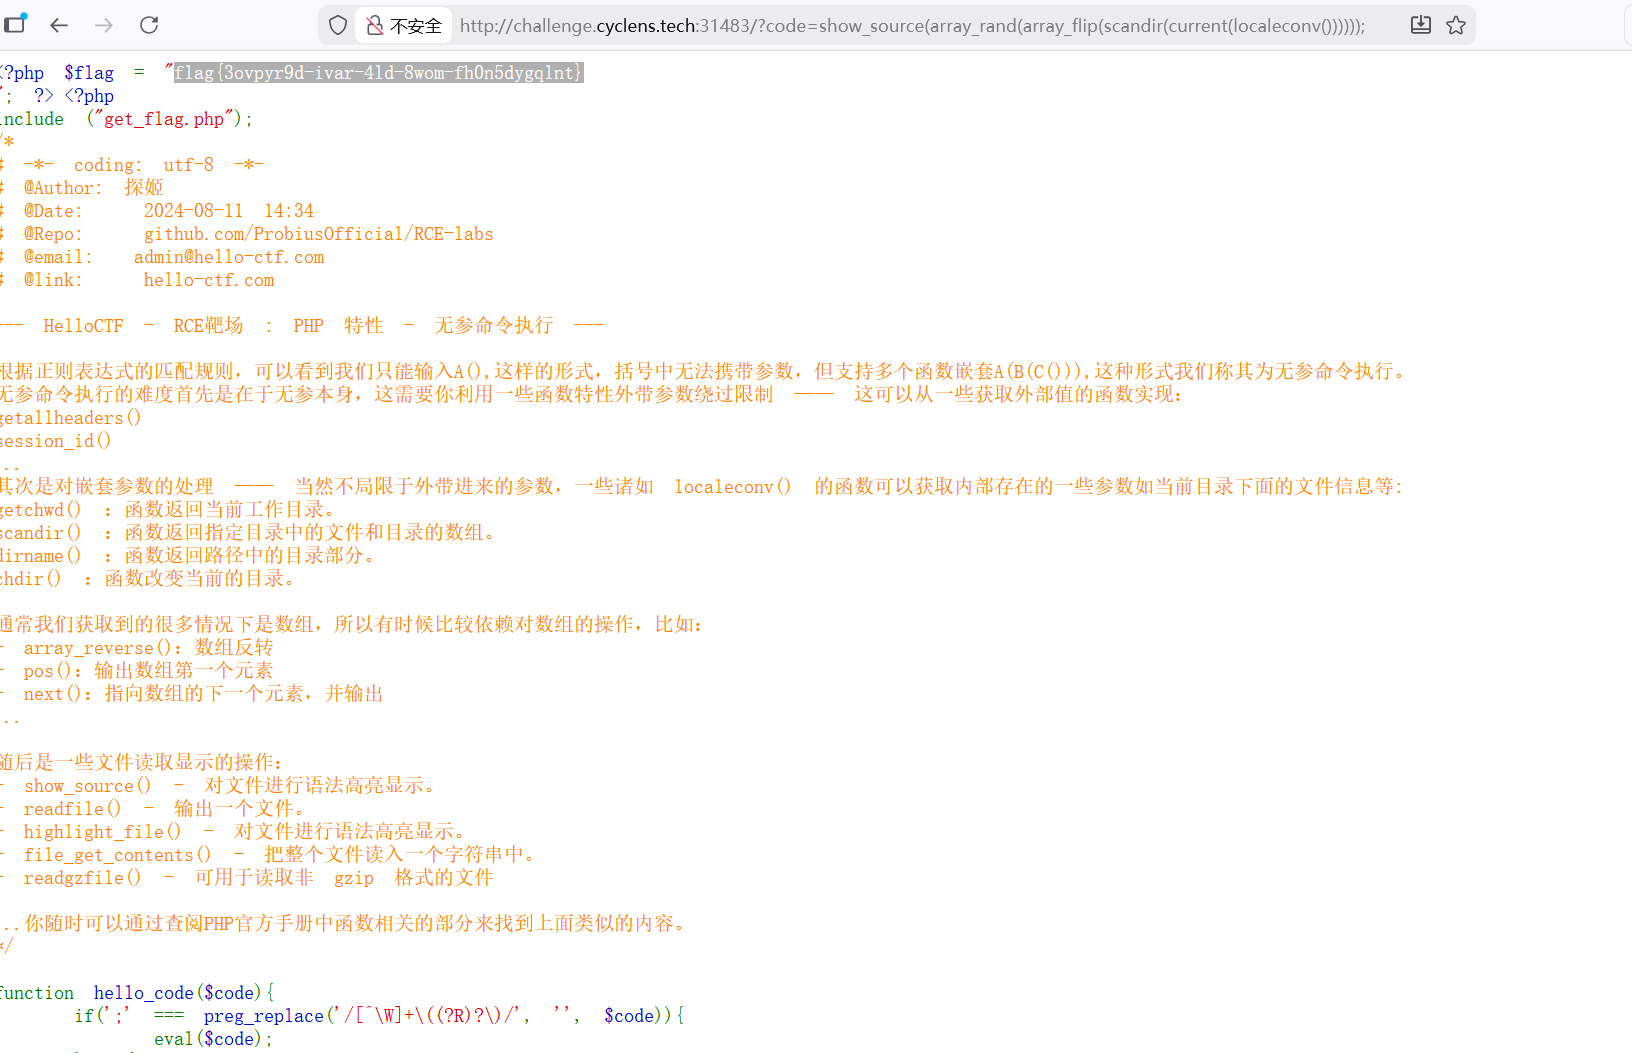1632x1053 pixels.
Task: Click the 'admin@hello-ctf.com' email text
Action: click(x=229, y=257)
